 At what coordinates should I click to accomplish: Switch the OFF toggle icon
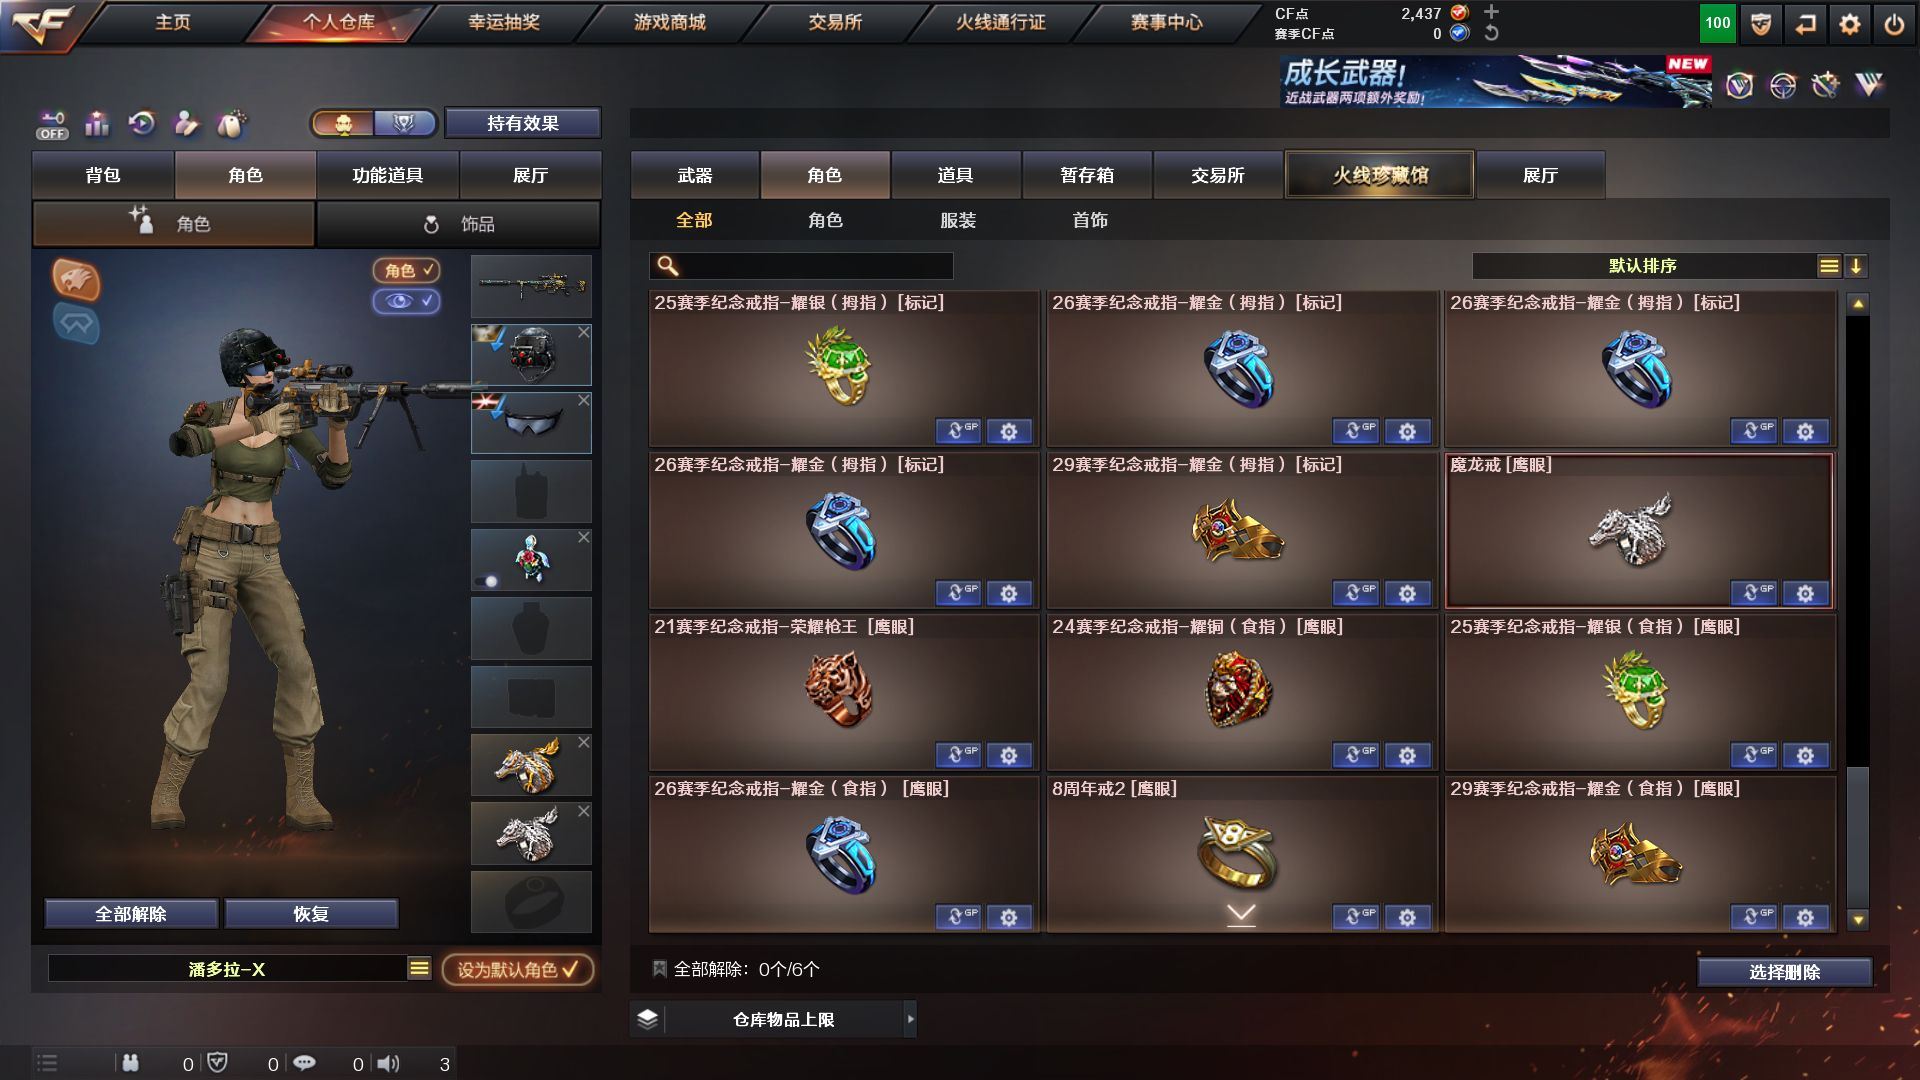pos(52,125)
